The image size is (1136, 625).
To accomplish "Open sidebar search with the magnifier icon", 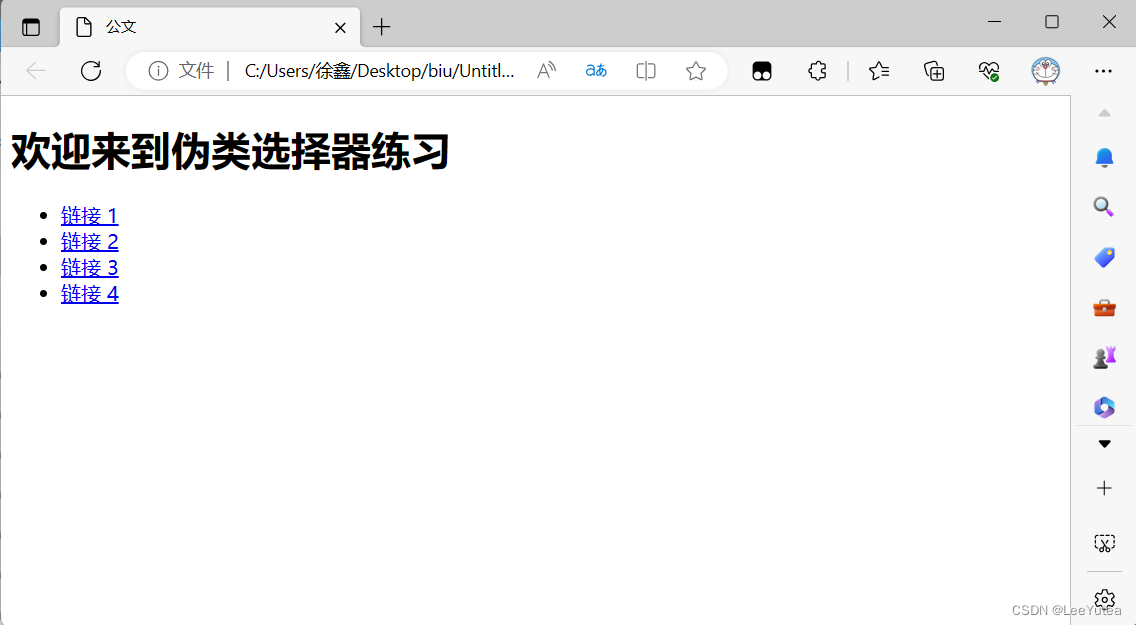I will (x=1104, y=207).
